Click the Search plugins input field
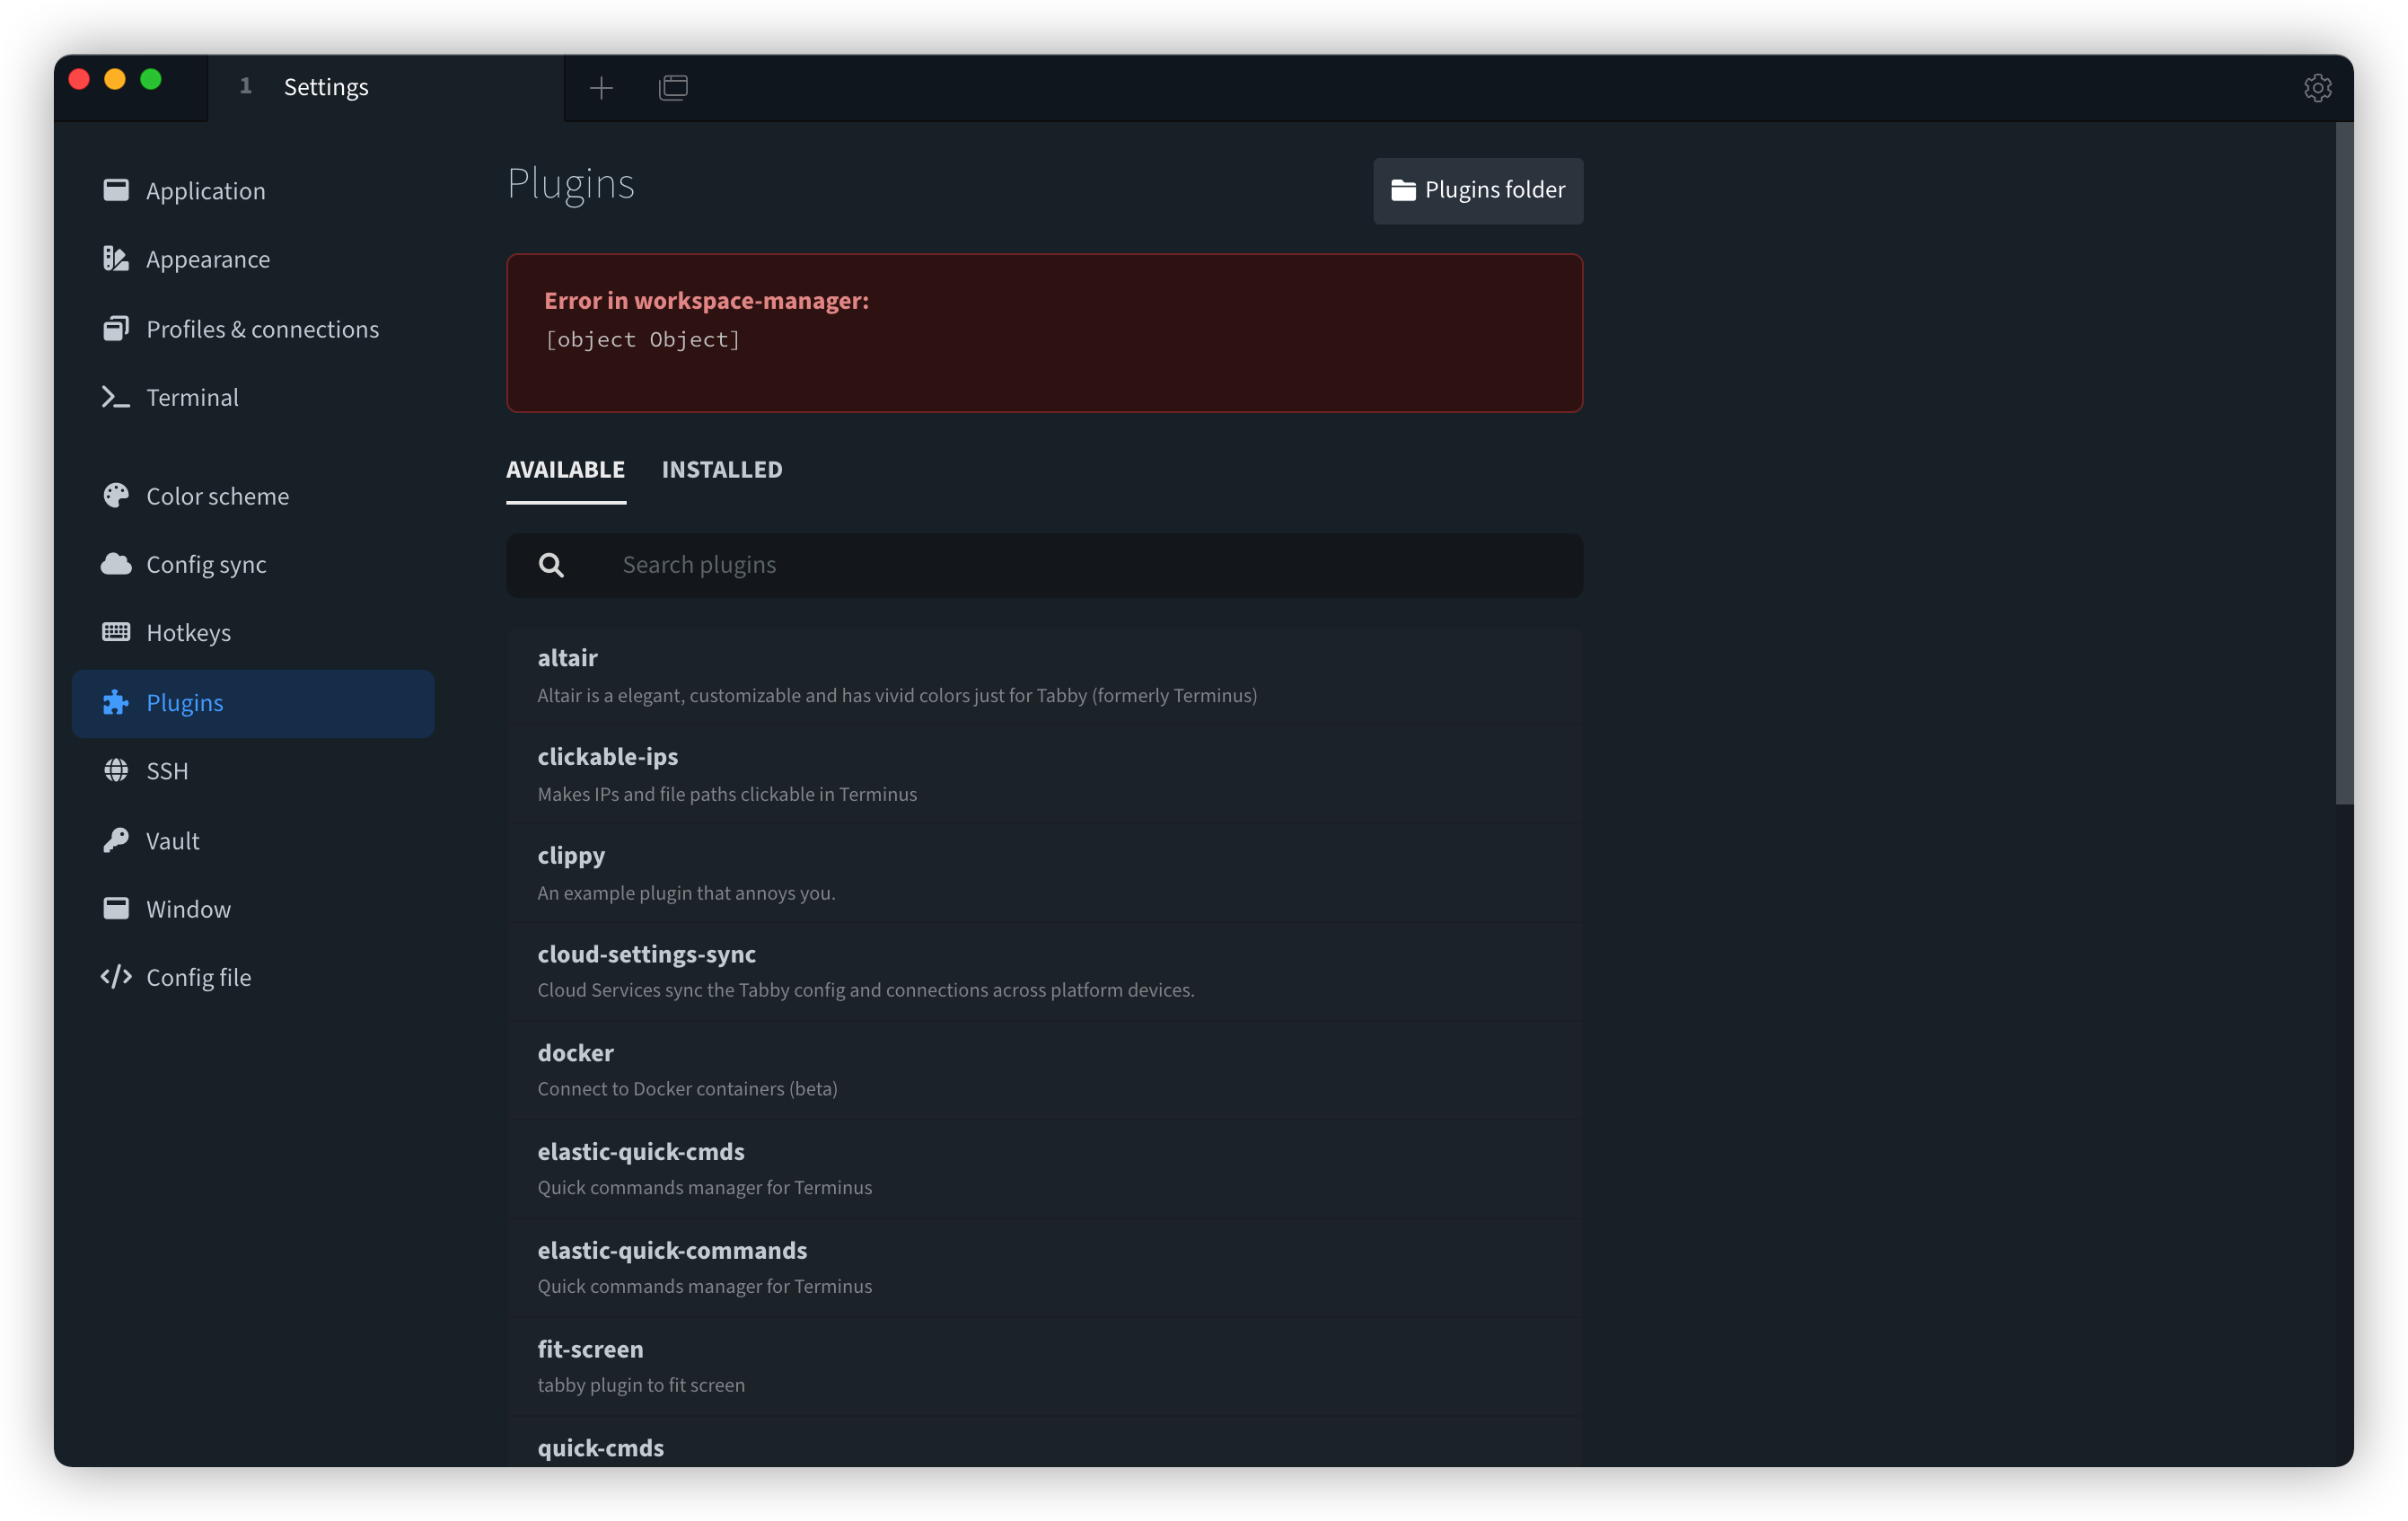2408x1521 pixels. 1044,564
